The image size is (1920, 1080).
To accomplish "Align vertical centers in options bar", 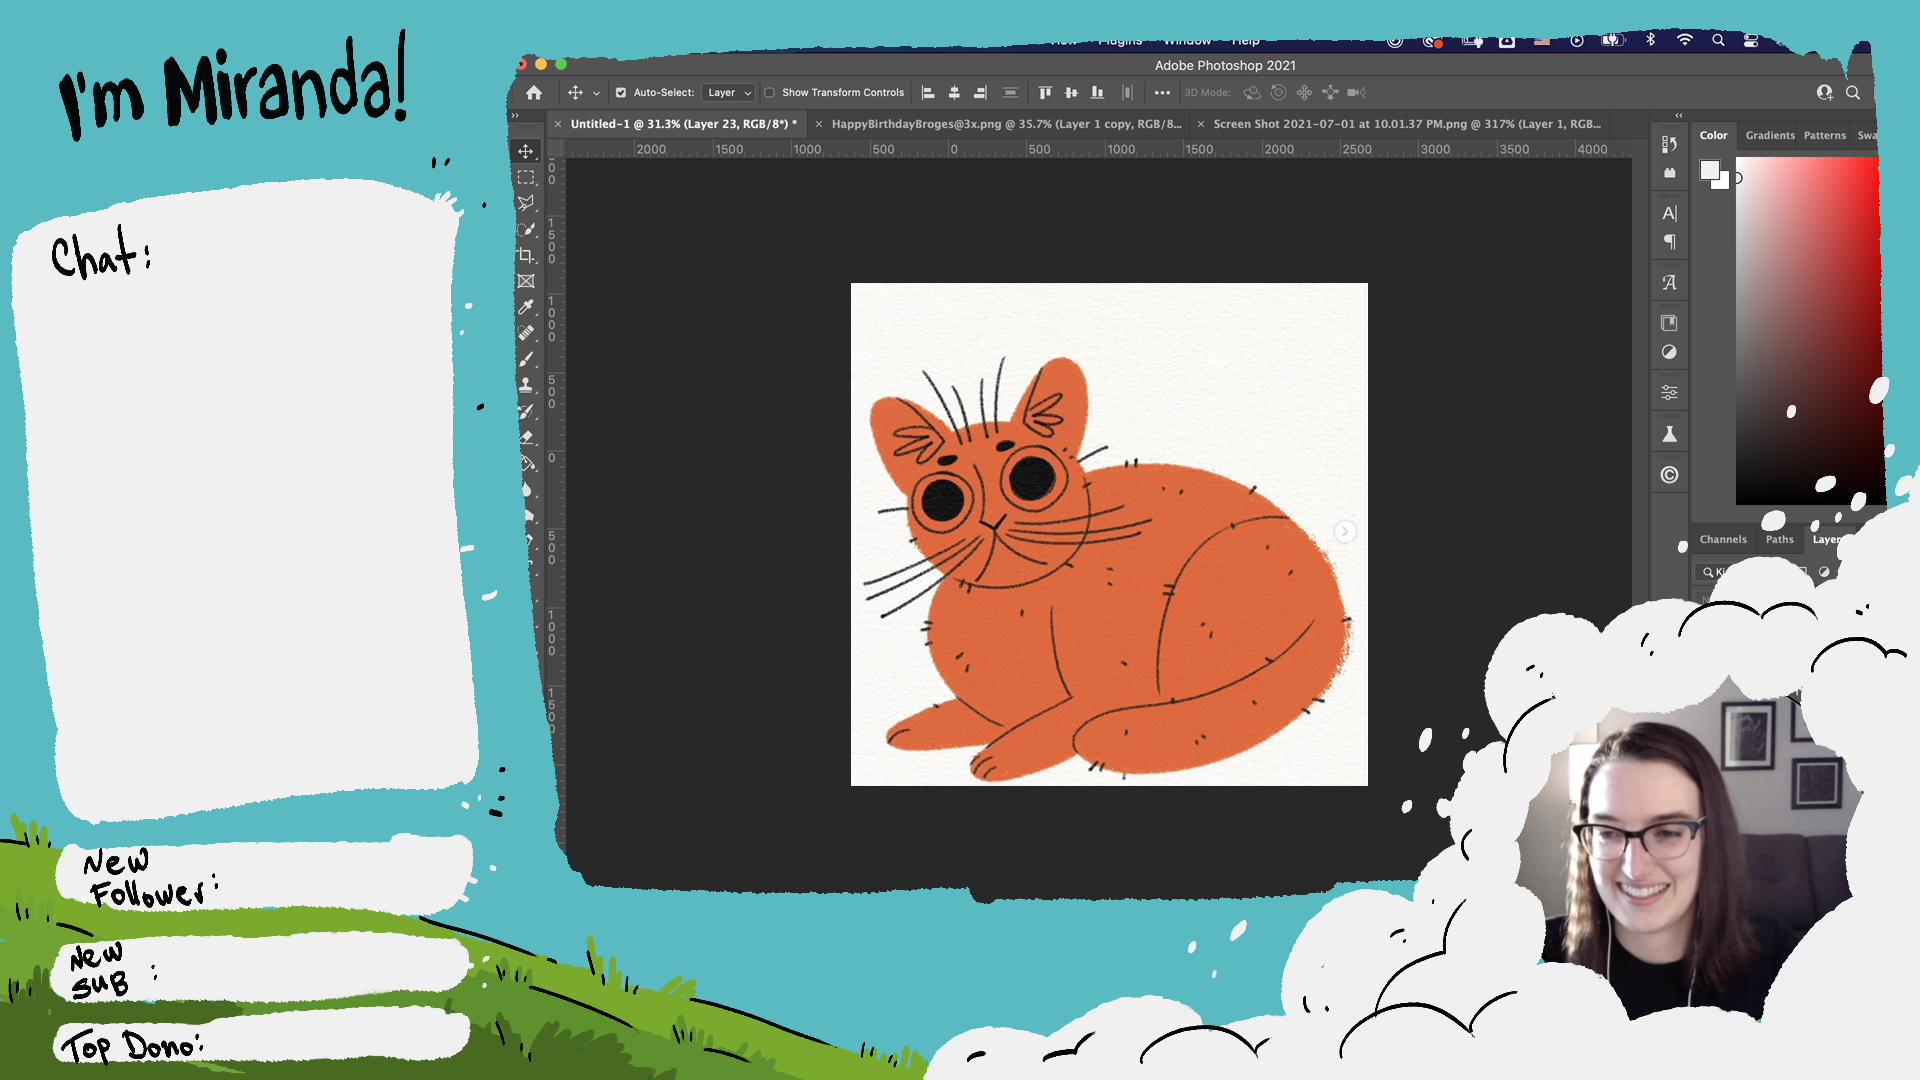I will pyautogui.click(x=1071, y=92).
